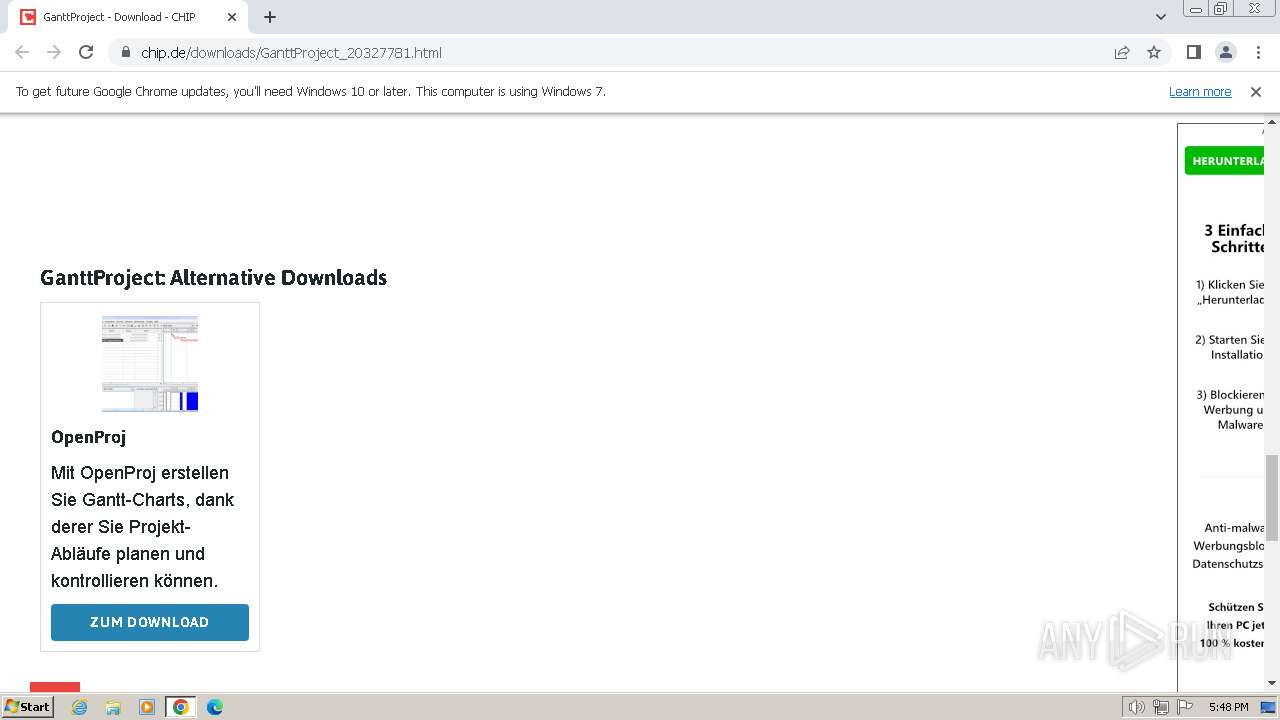This screenshot has width=1280, height=720.
Task: Launch Internet Explorer from the taskbar
Action: point(80,707)
